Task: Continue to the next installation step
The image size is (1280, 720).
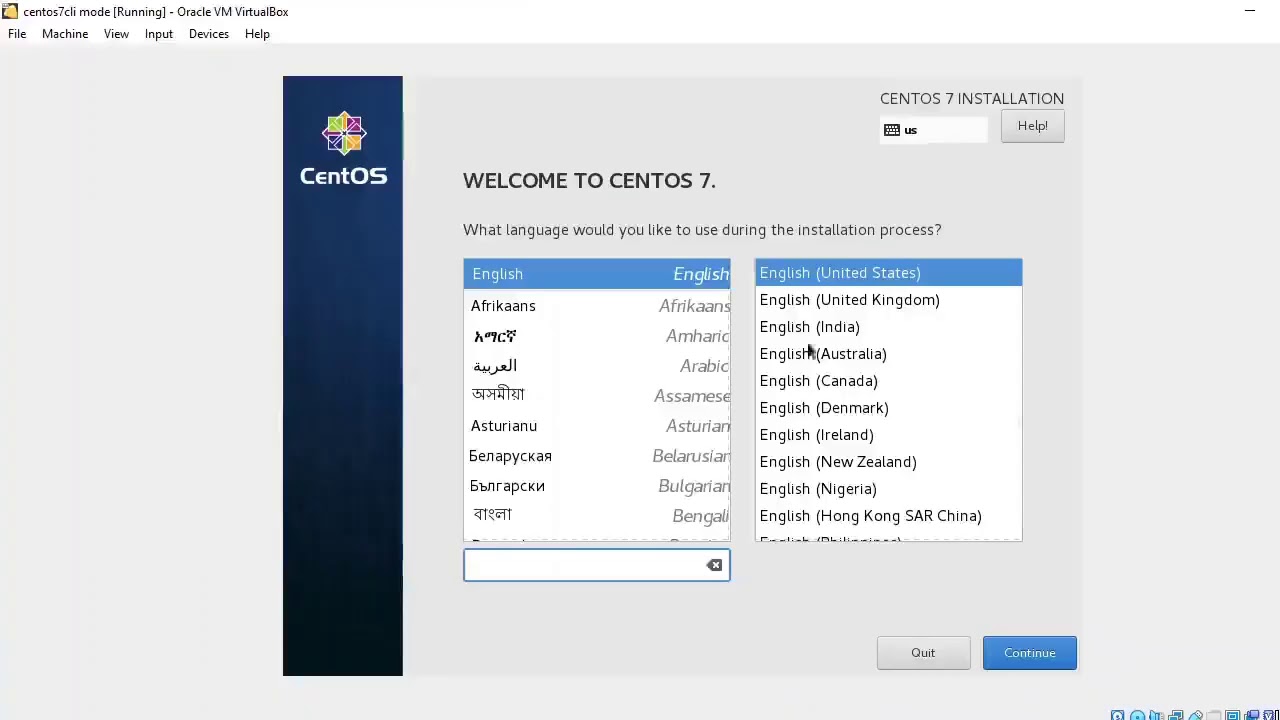Action: [x=1029, y=653]
